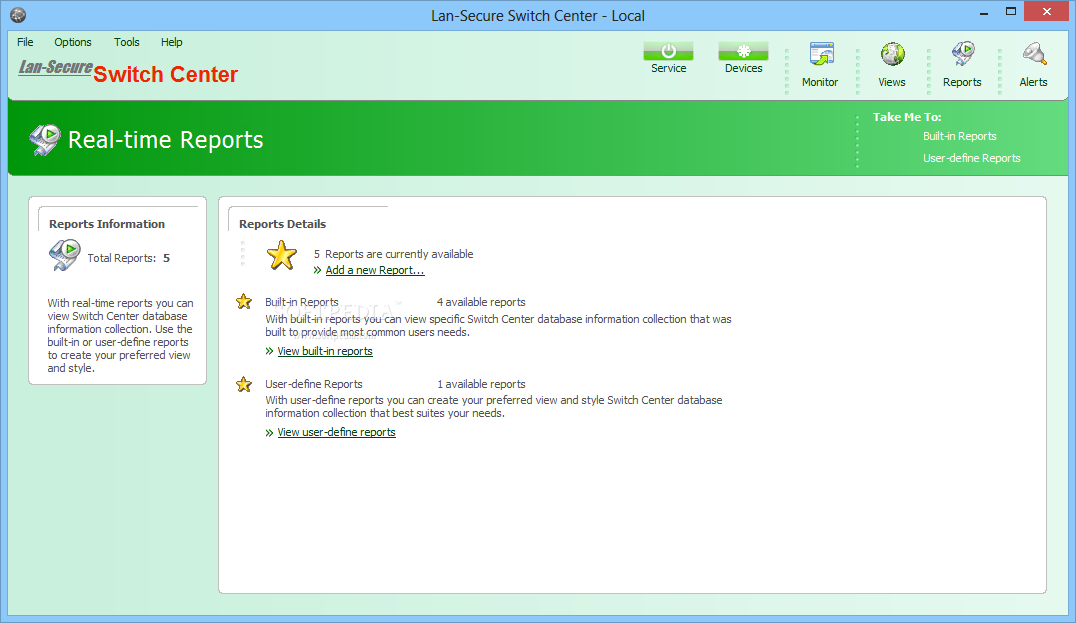Image resolution: width=1076 pixels, height=623 pixels.
Task: Open the File menu
Action: click(25, 42)
